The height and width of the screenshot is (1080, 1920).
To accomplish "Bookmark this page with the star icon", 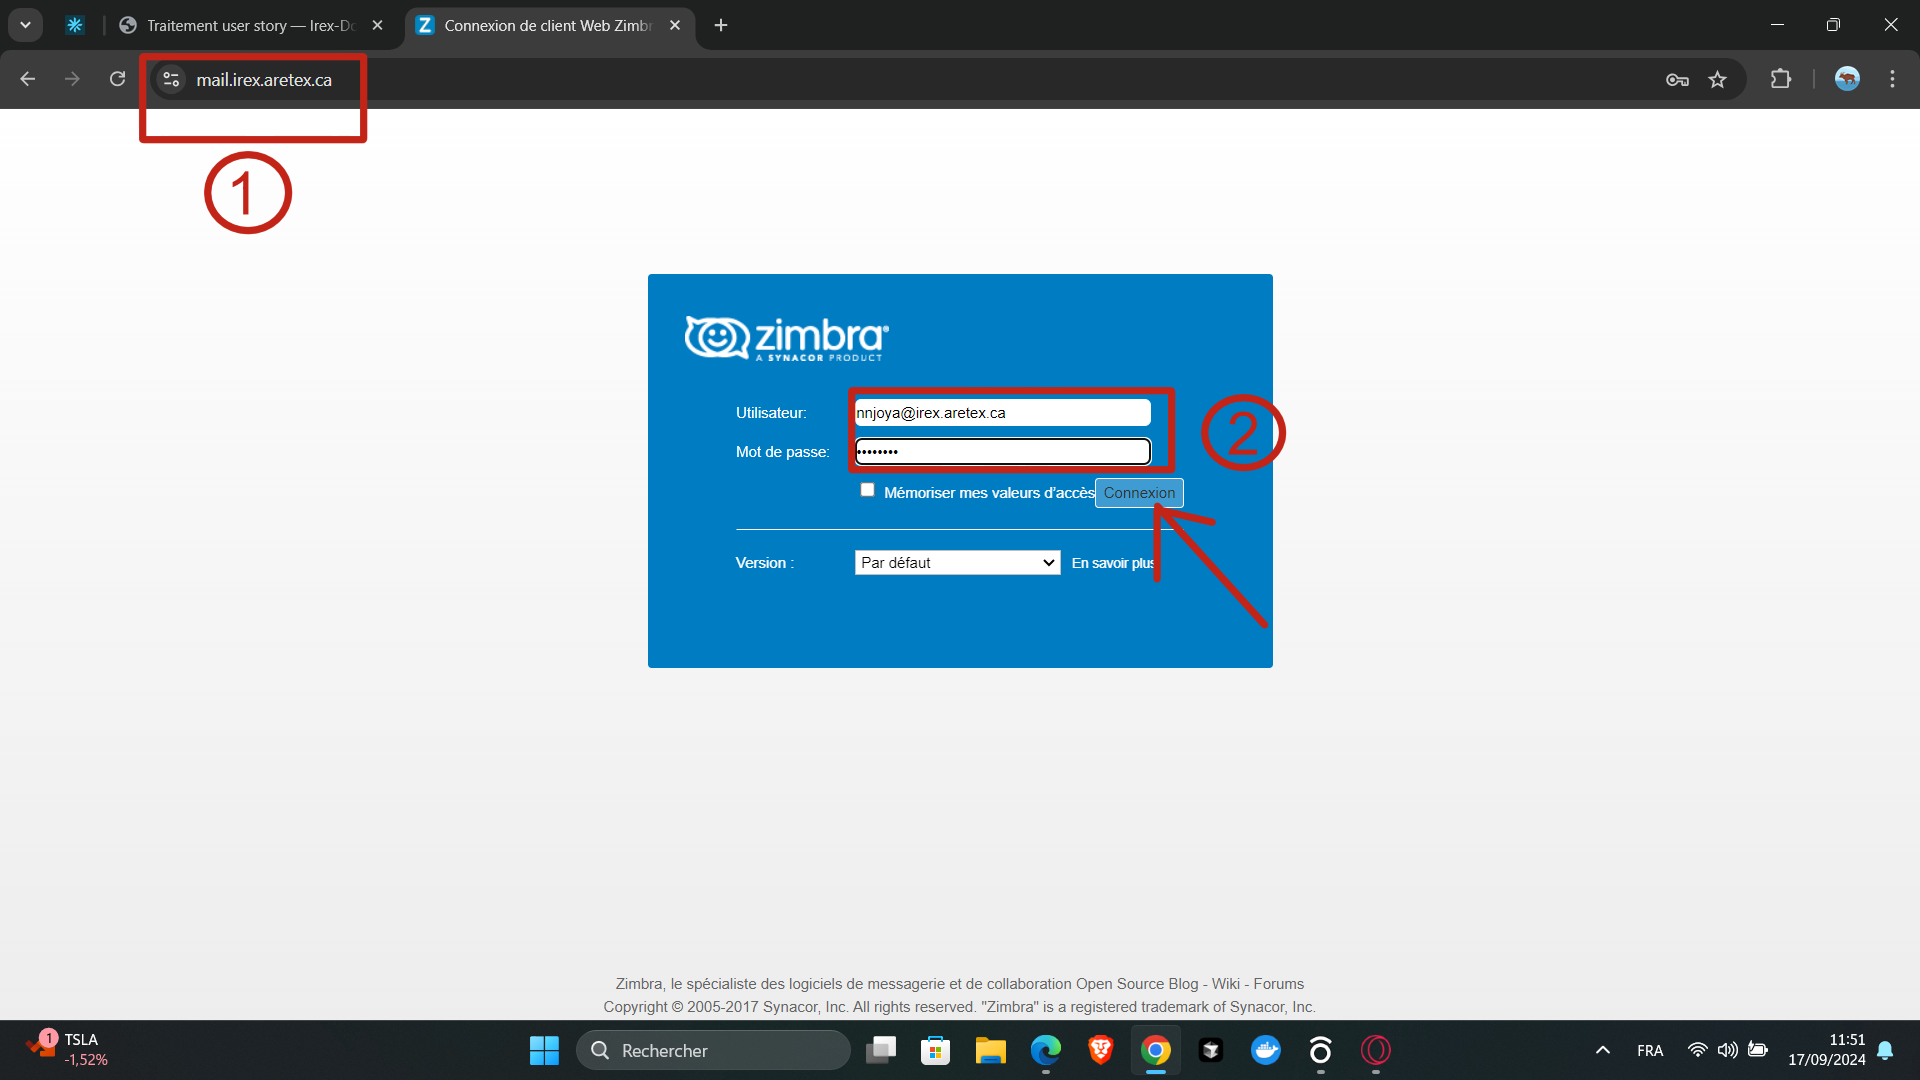I will 1717,80.
